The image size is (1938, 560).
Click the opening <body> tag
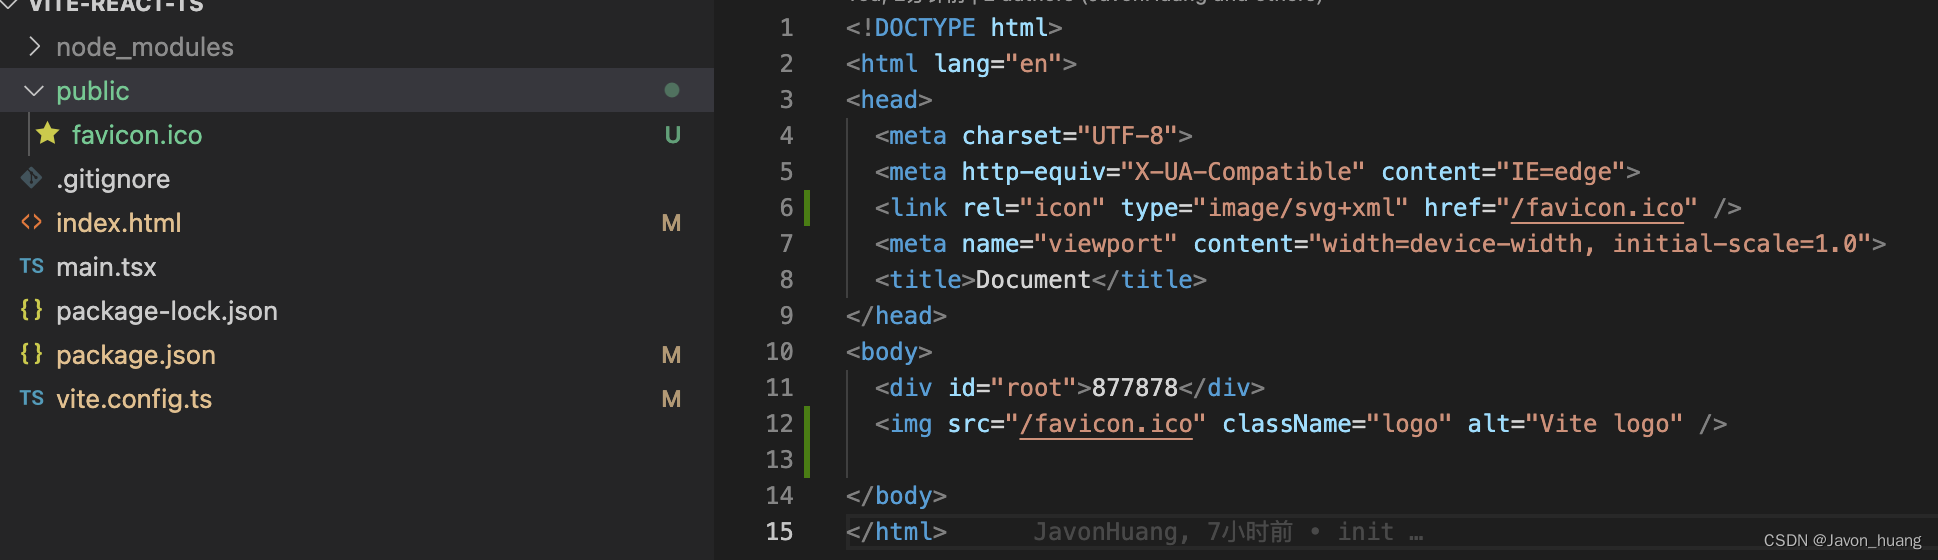(x=889, y=352)
